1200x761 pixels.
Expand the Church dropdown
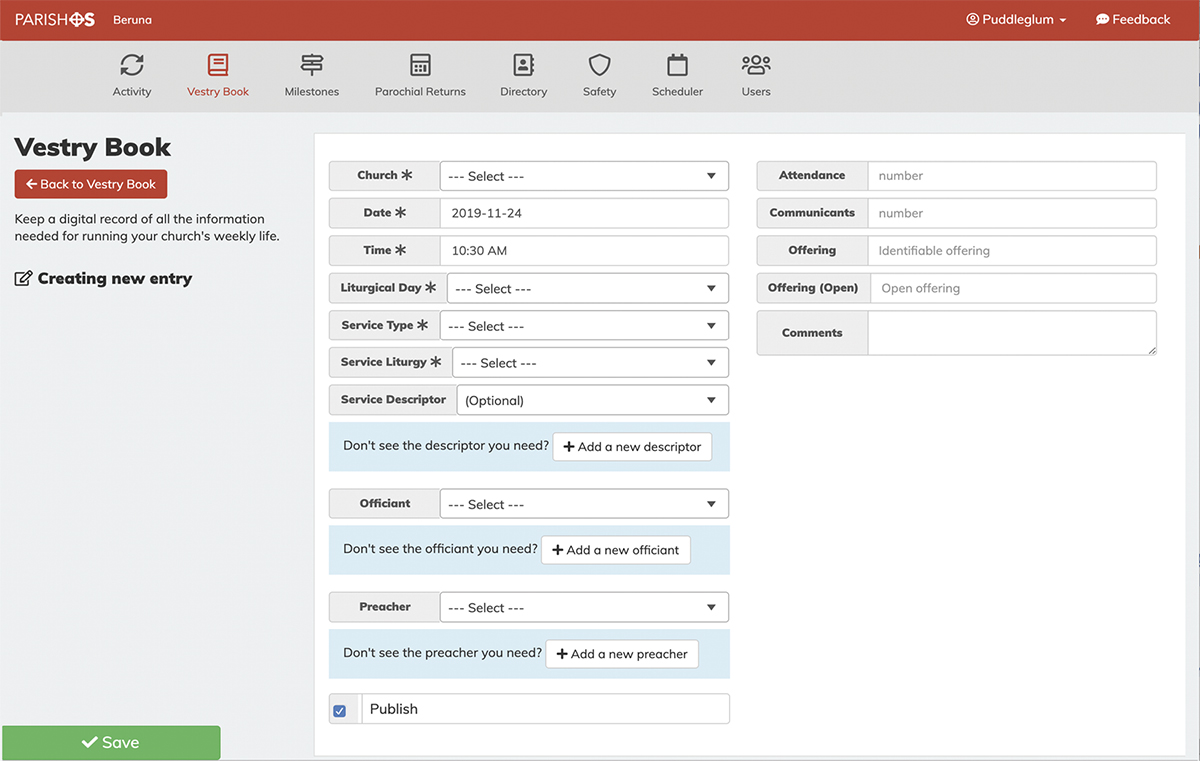pos(584,176)
